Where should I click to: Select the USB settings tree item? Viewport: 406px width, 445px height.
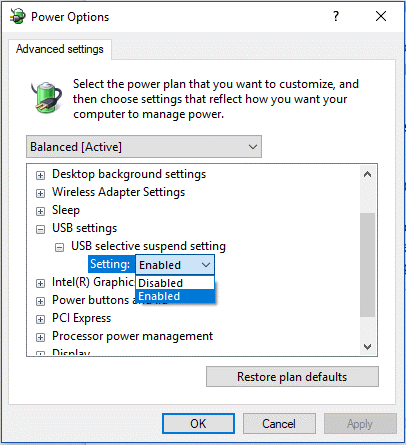(x=85, y=228)
